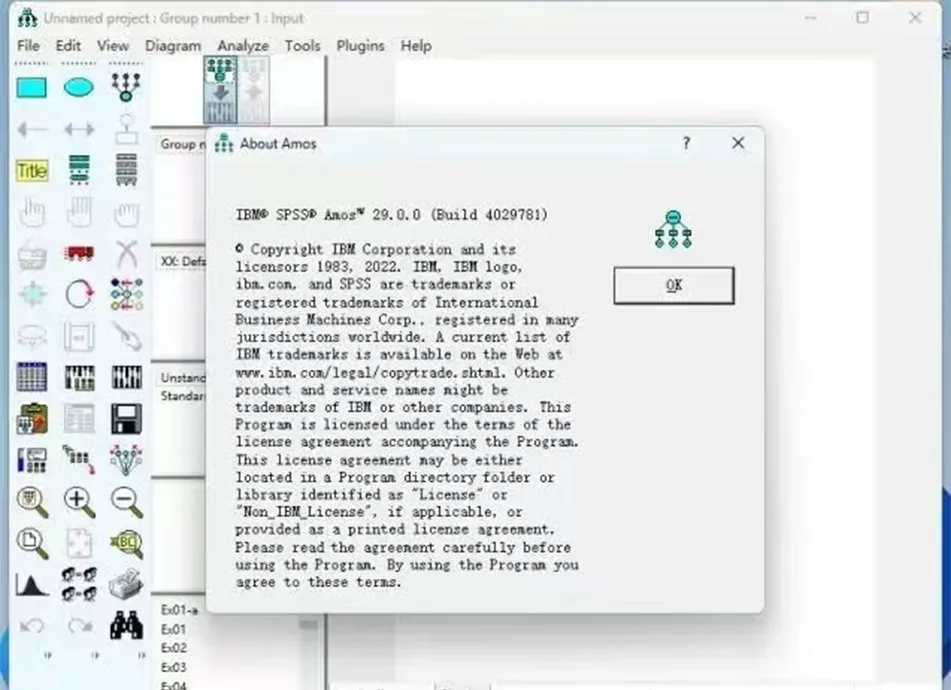Select the draw unobserved variable ellipse tool

tap(79, 87)
